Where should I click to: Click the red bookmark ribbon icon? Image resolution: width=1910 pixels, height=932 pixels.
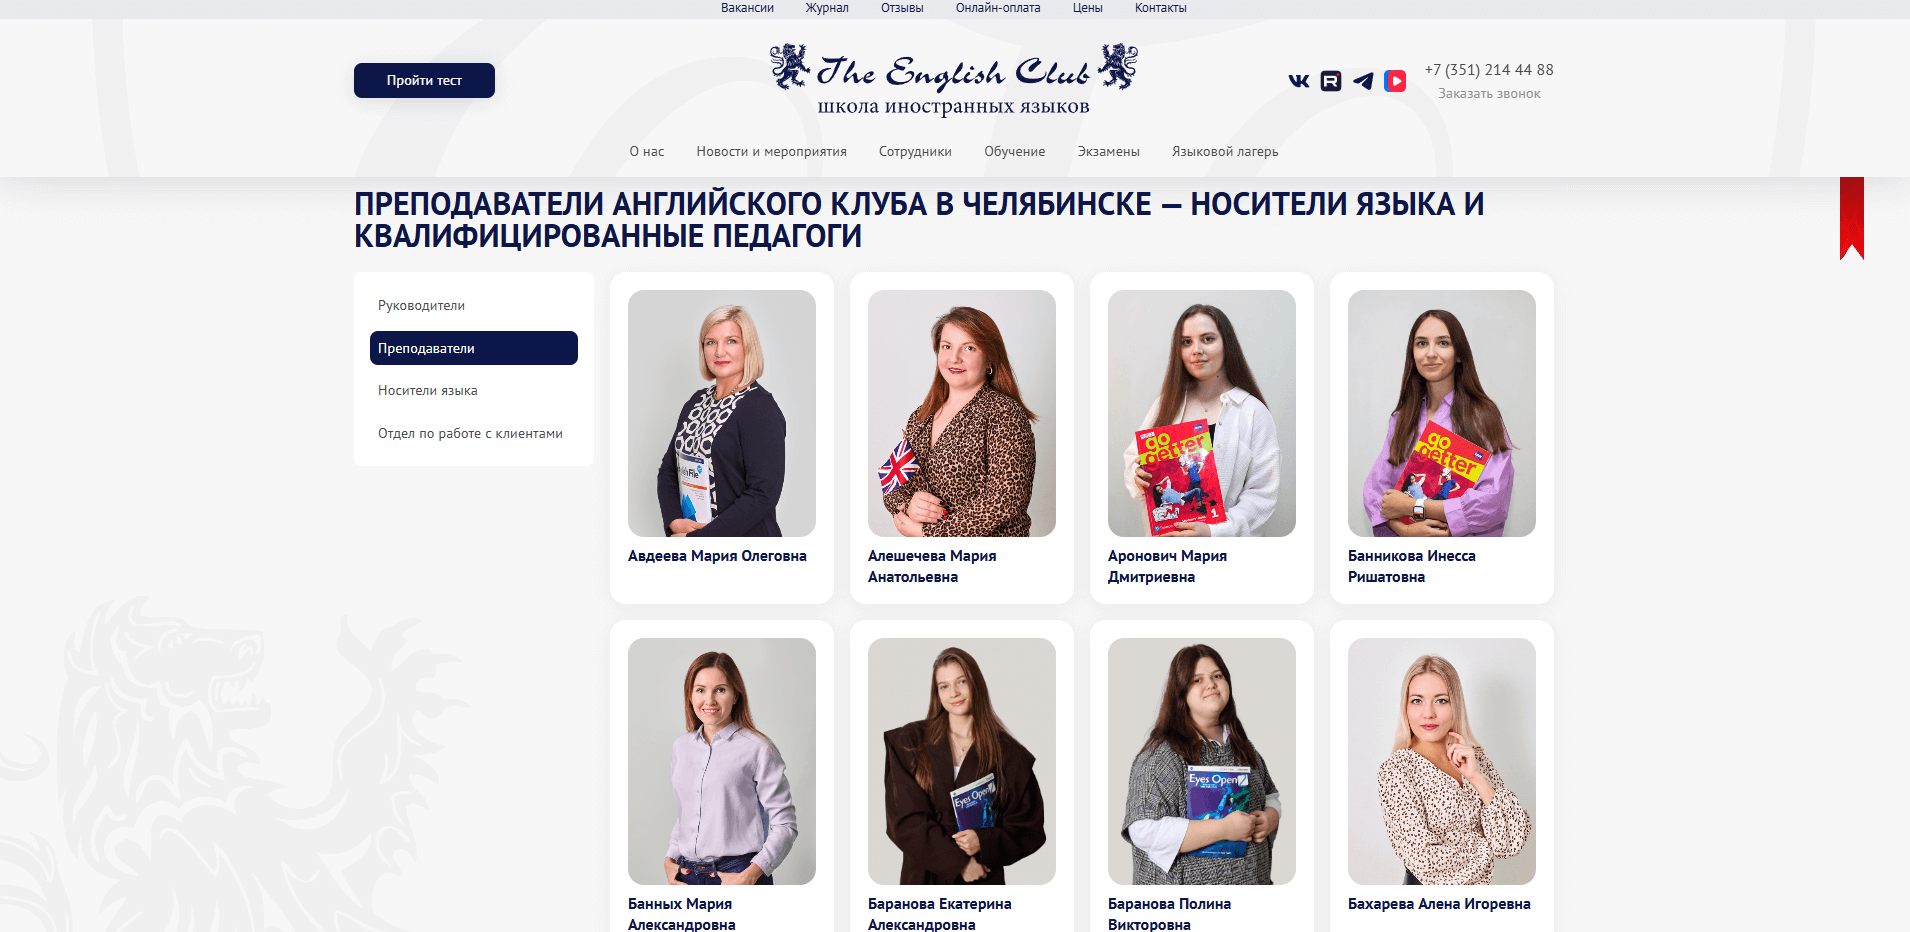pyautogui.click(x=1852, y=218)
